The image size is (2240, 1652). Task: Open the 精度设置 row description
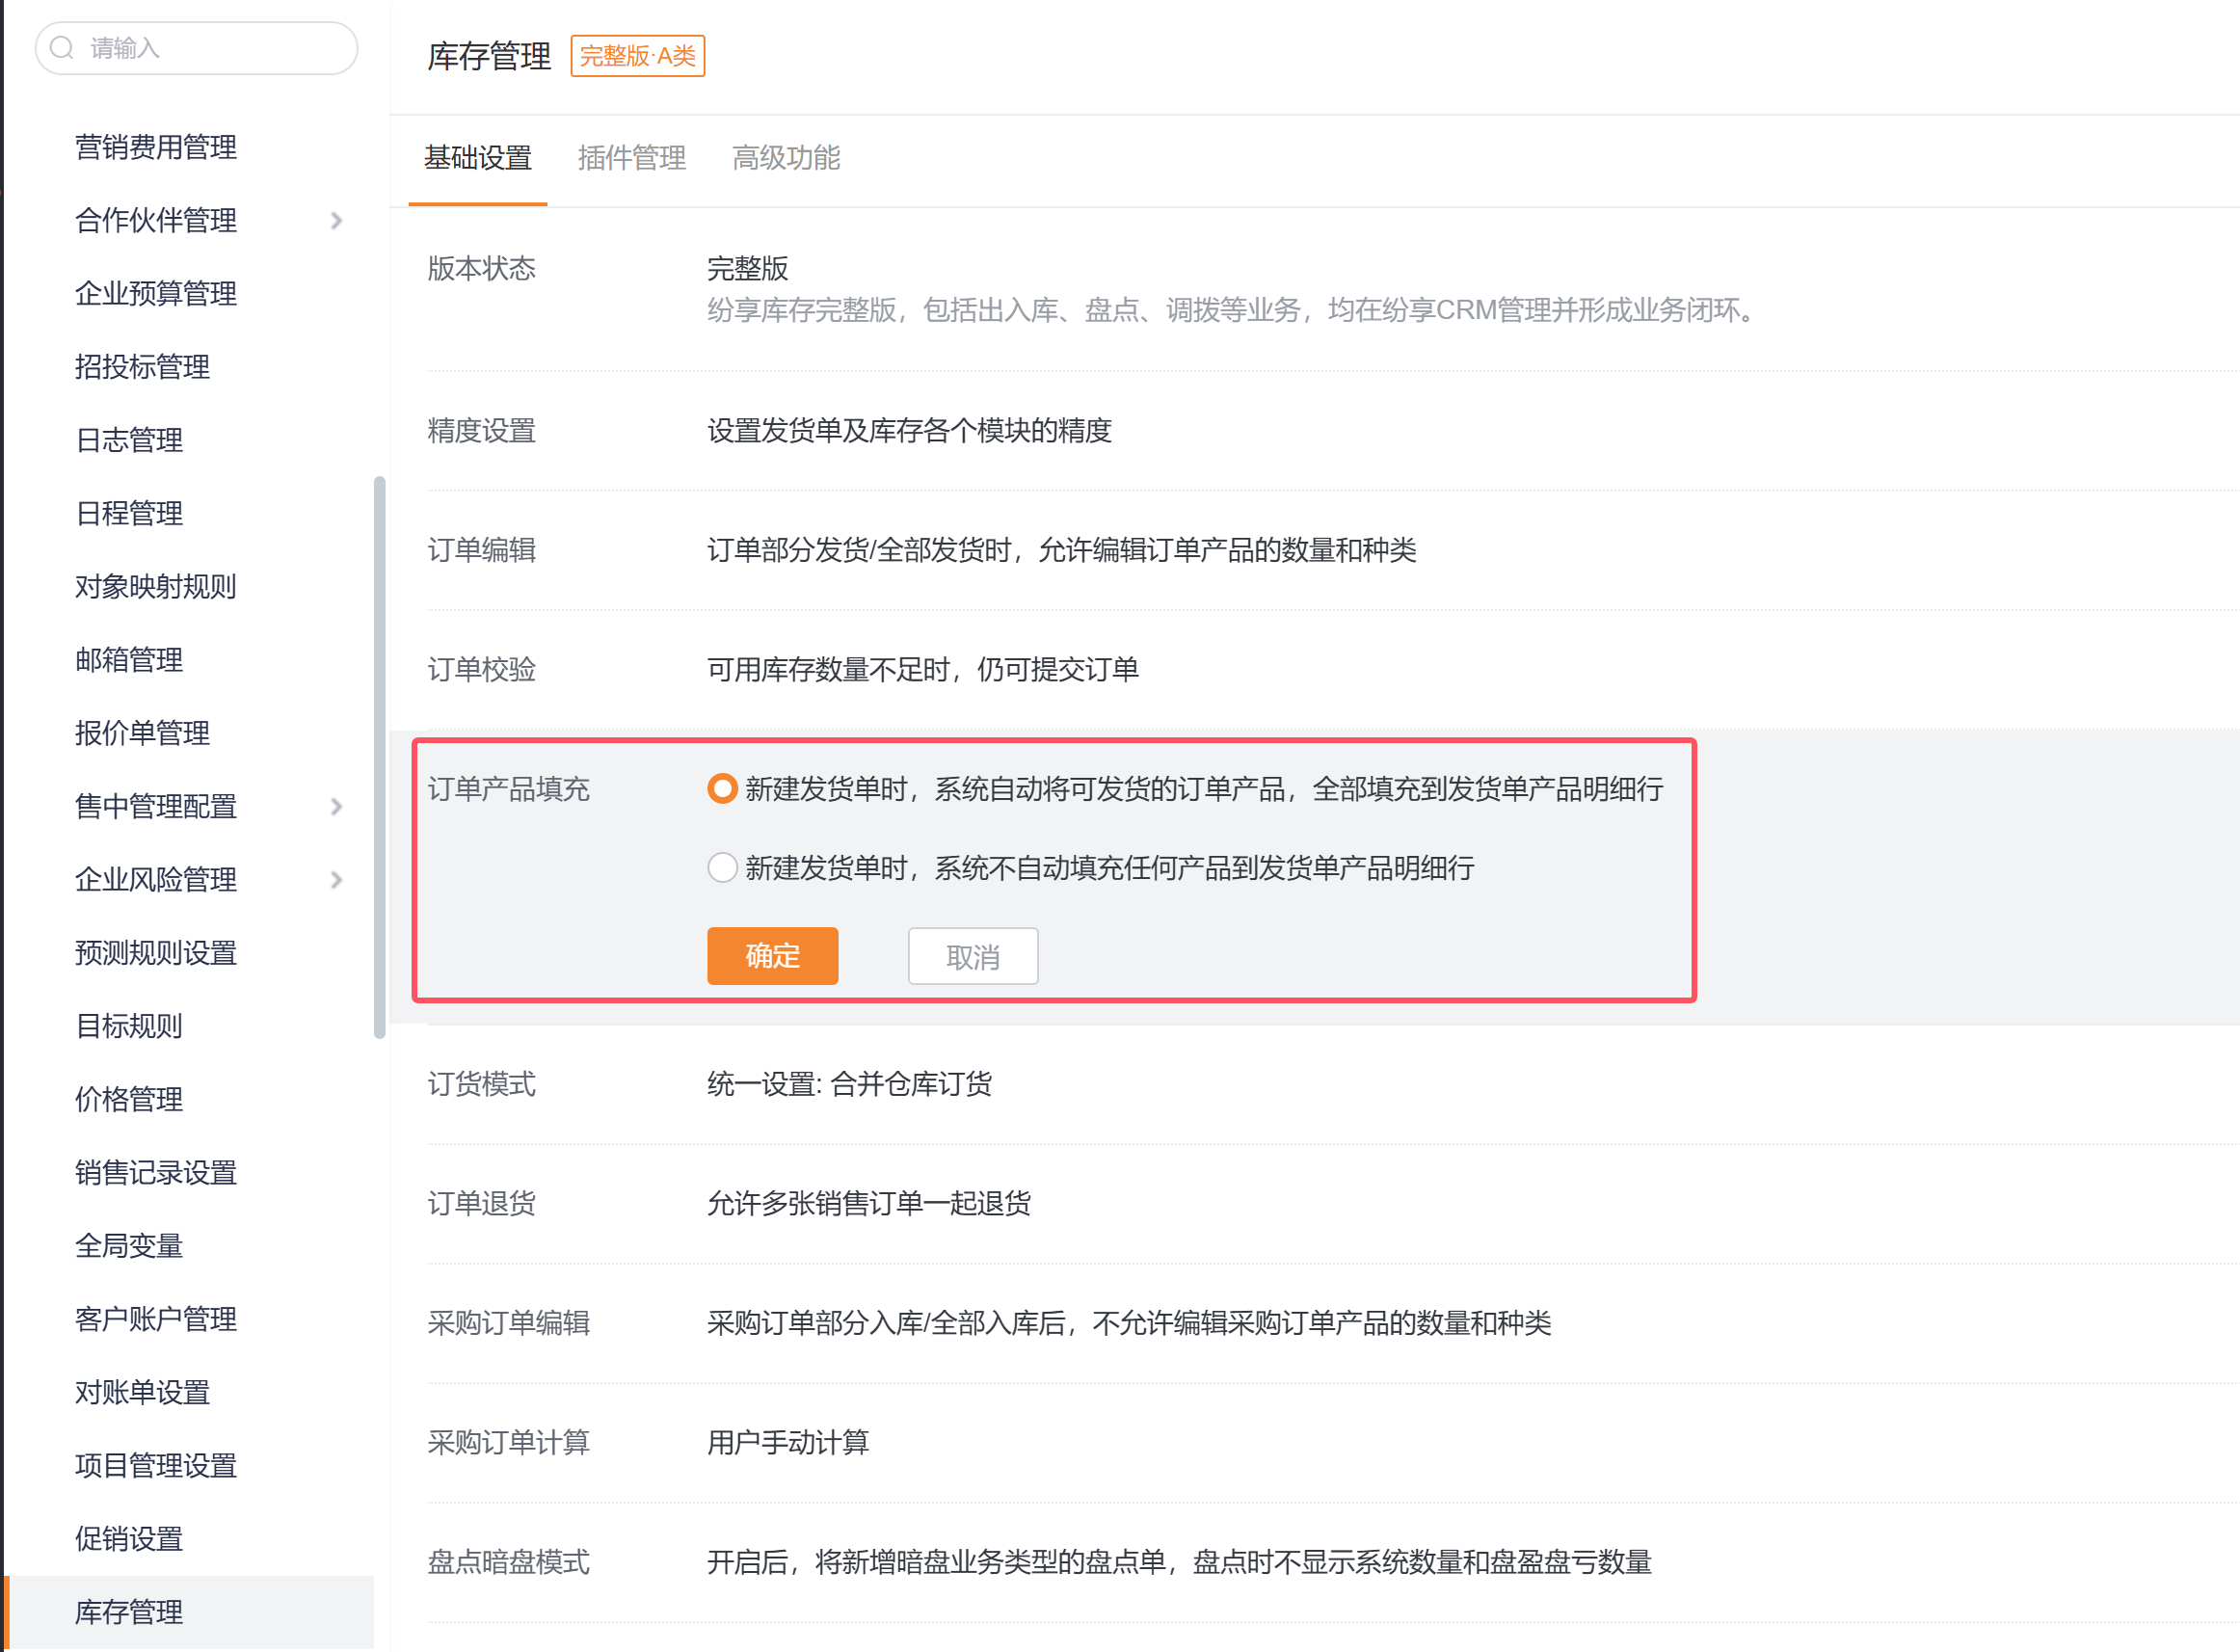[x=908, y=431]
